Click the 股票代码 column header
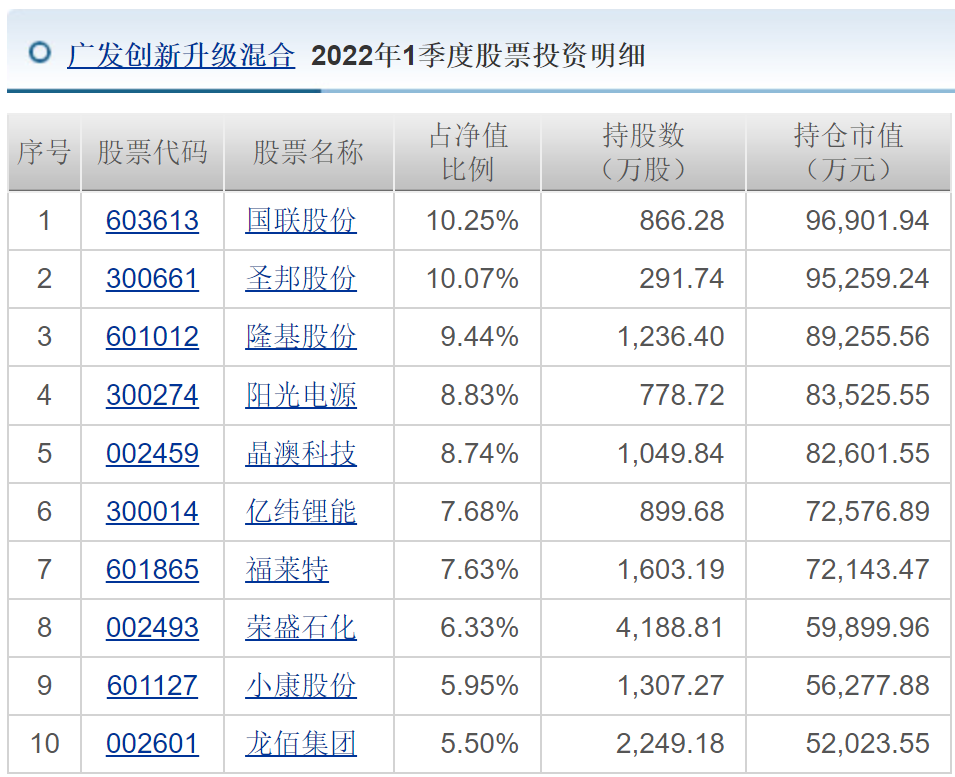 click(x=152, y=152)
